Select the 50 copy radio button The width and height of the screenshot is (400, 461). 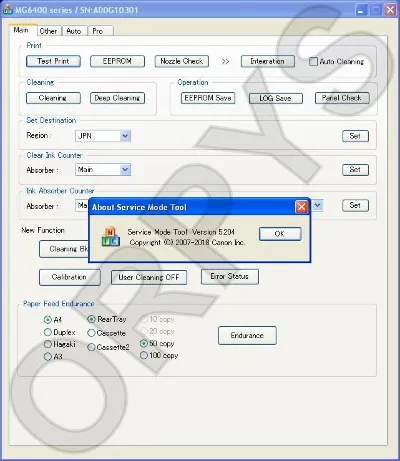(x=144, y=343)
